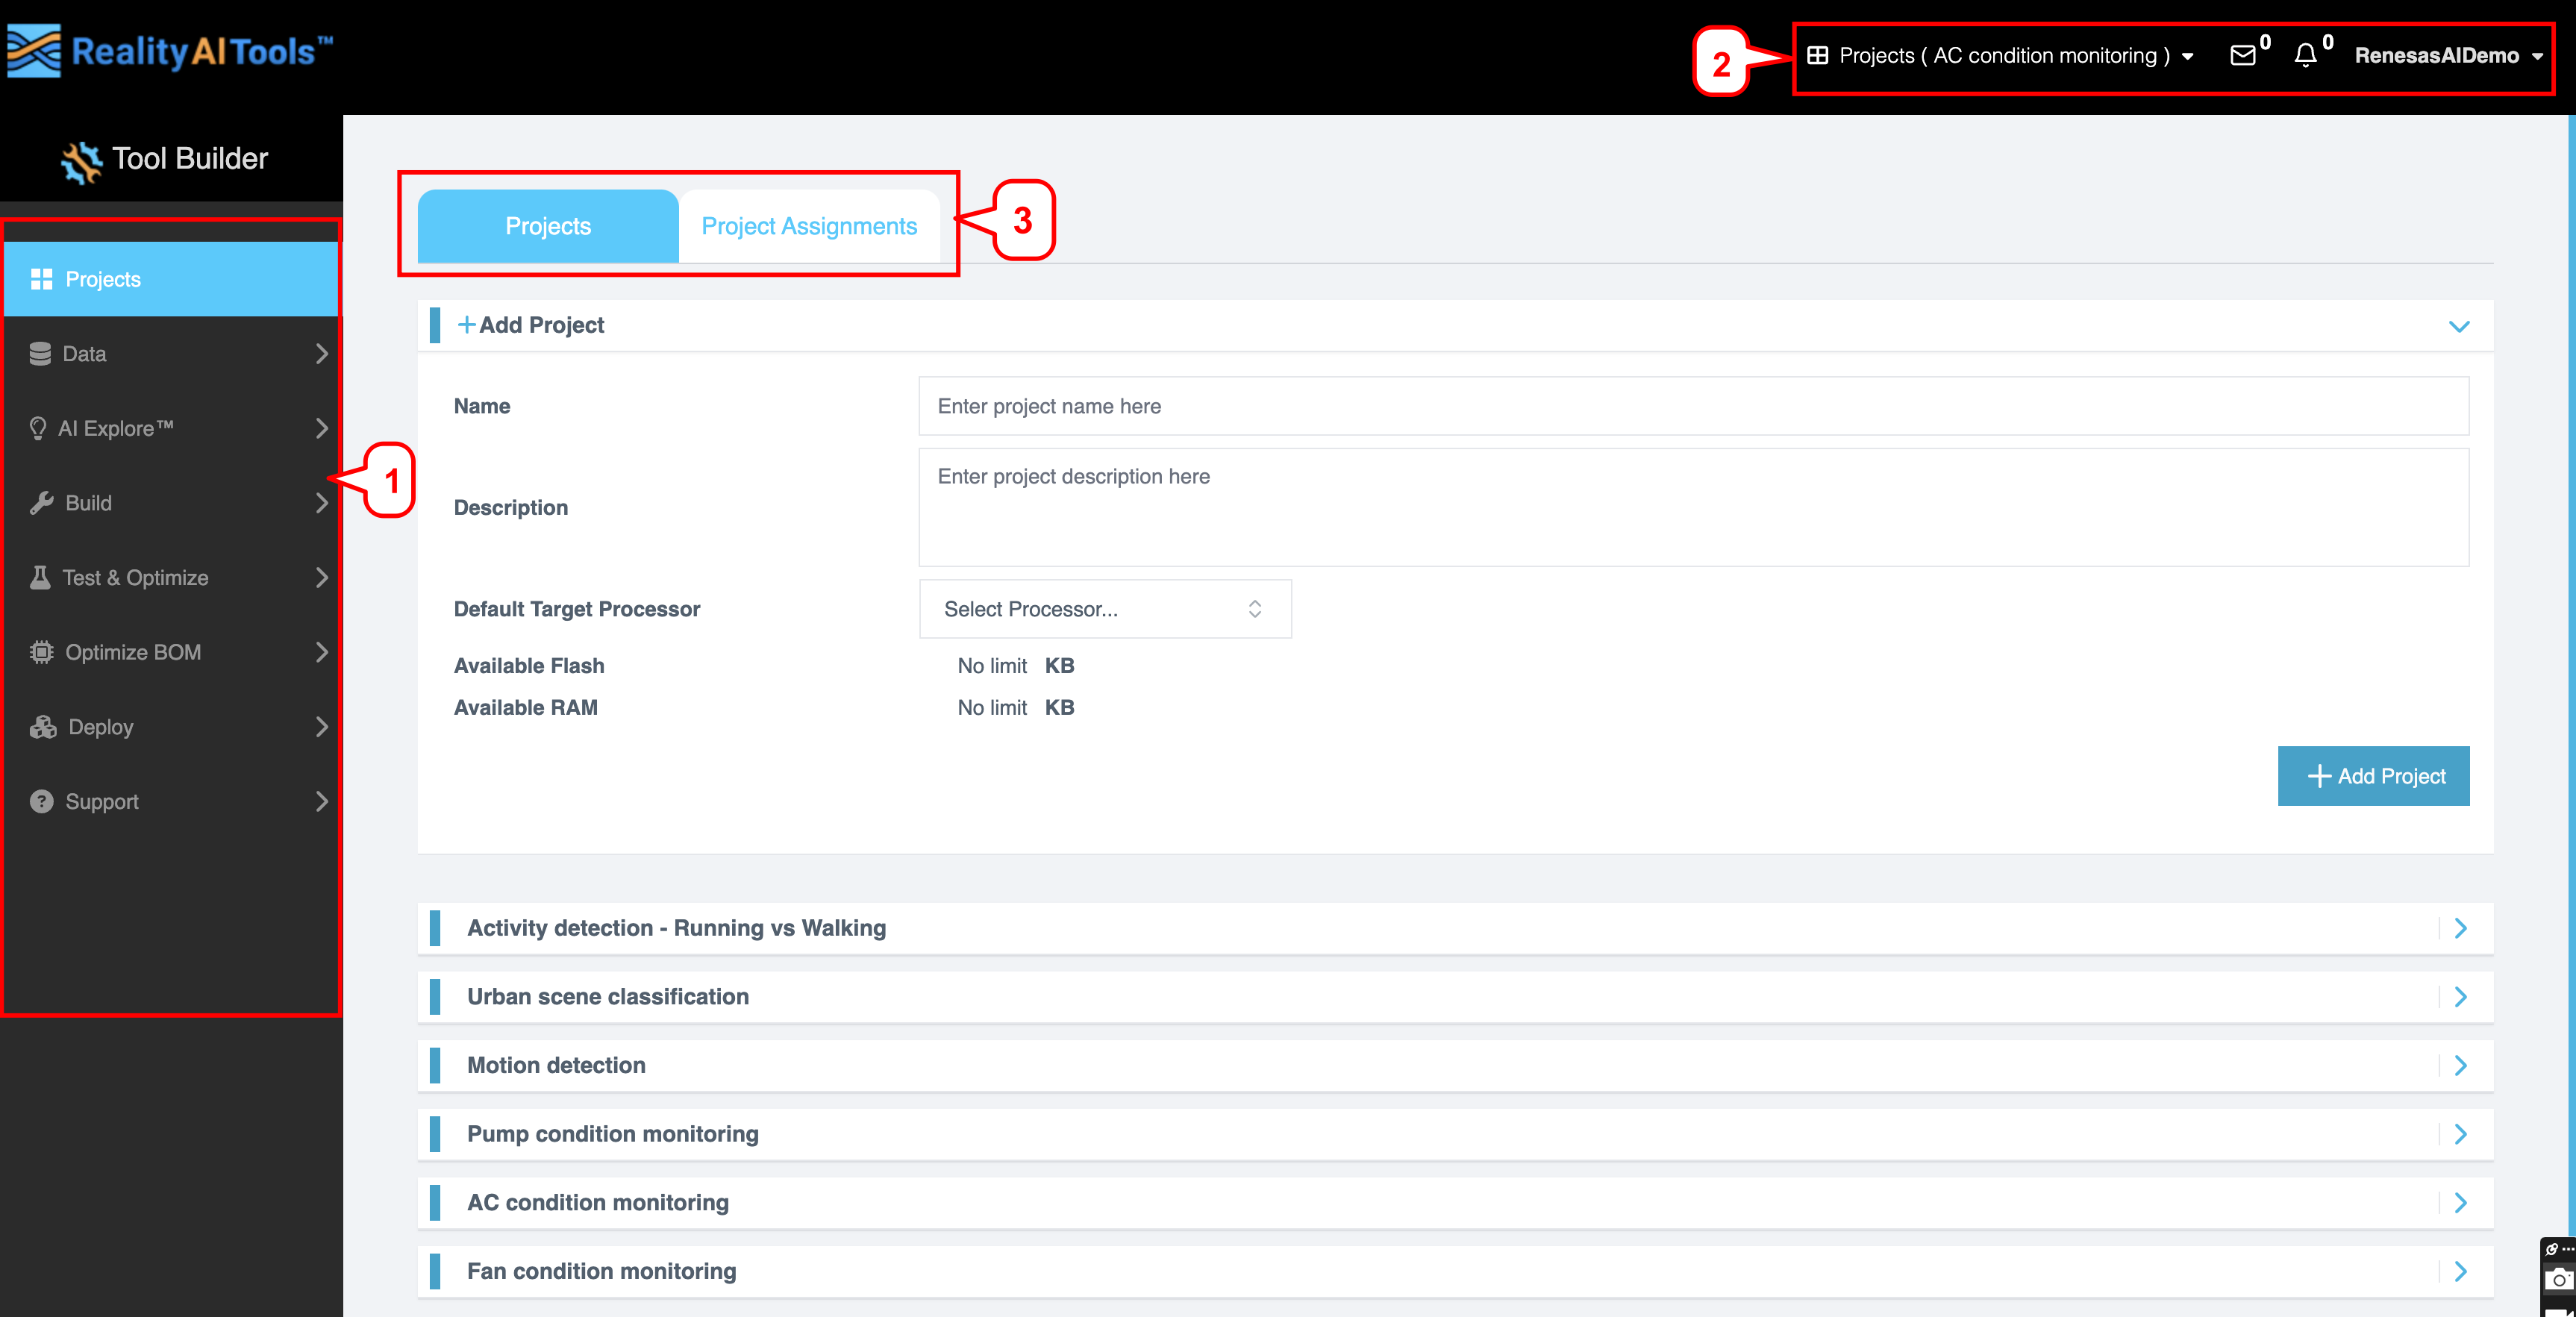Viewport: 2576px width, 1317px height.
Task: Open Support via the question mark icon
Action: tap(40, 801)
